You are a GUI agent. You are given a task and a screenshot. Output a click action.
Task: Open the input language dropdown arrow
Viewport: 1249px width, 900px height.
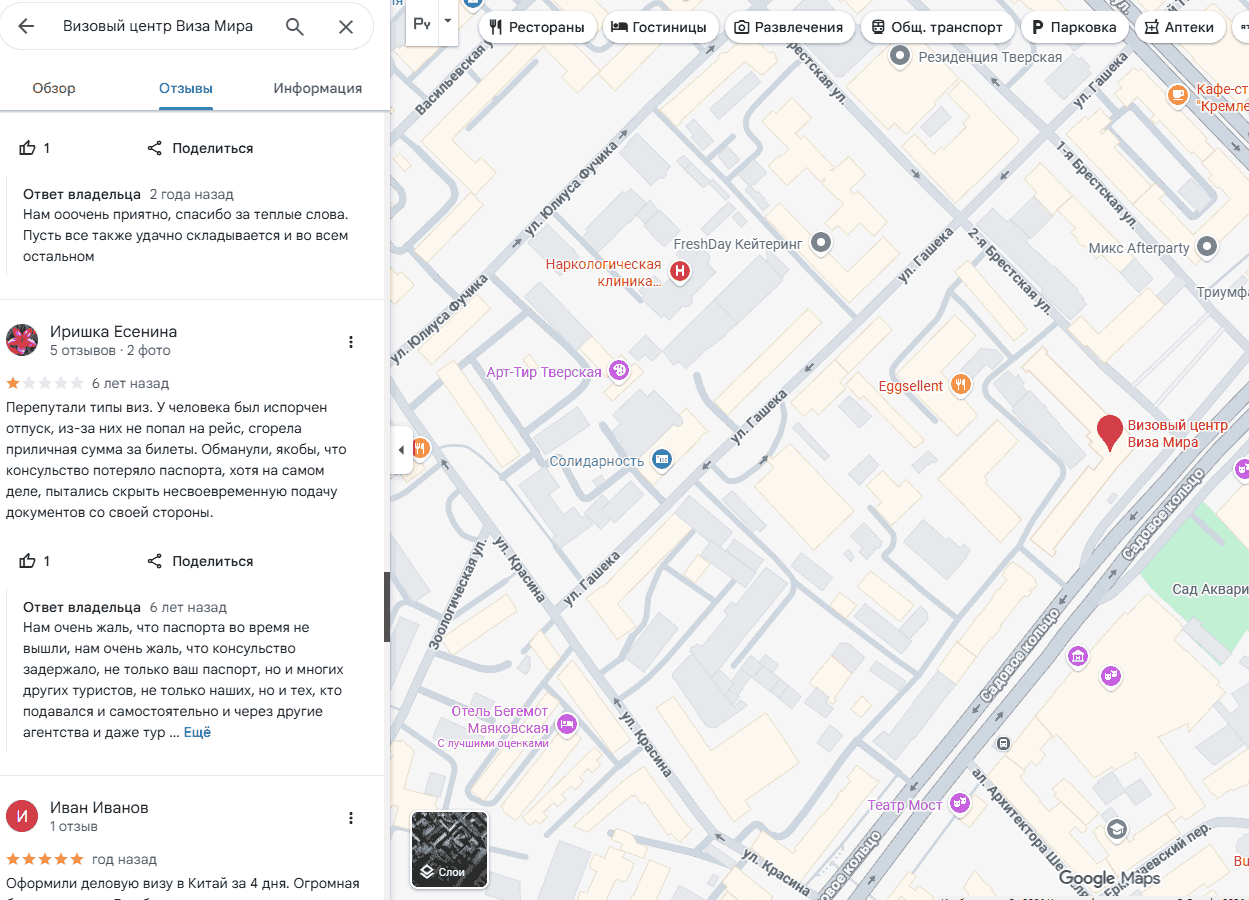[447, 21]
